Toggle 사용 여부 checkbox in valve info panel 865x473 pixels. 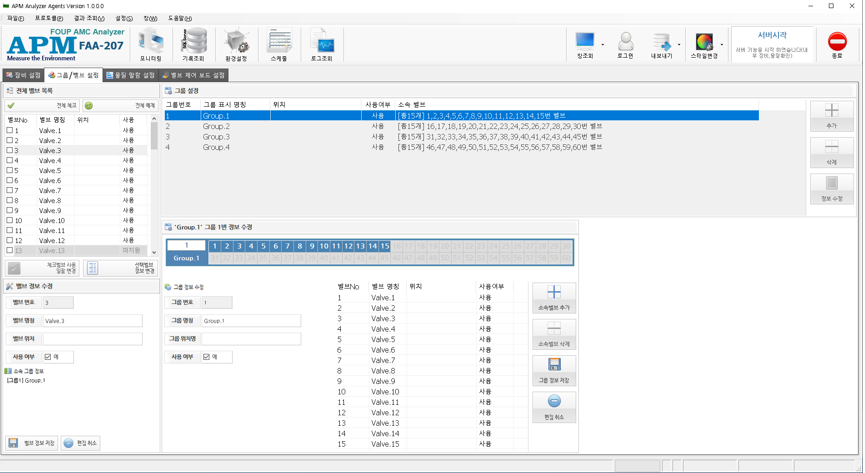click(48, 357)
